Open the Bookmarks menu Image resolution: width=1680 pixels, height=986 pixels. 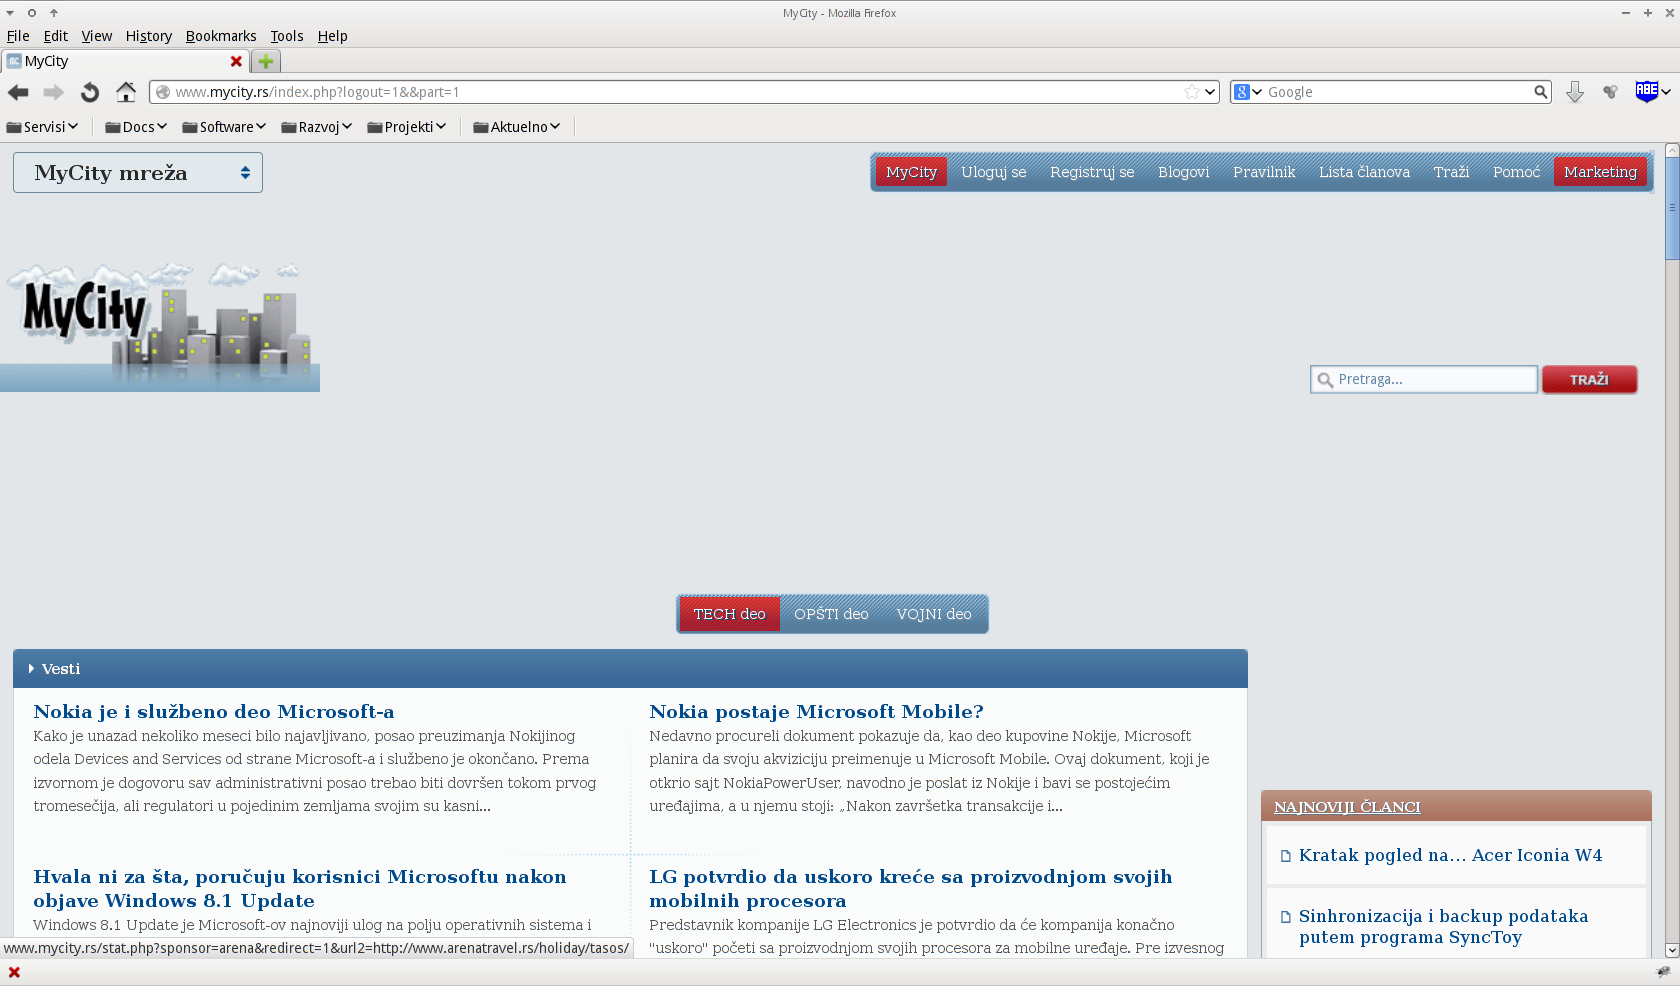coord(221,36)
